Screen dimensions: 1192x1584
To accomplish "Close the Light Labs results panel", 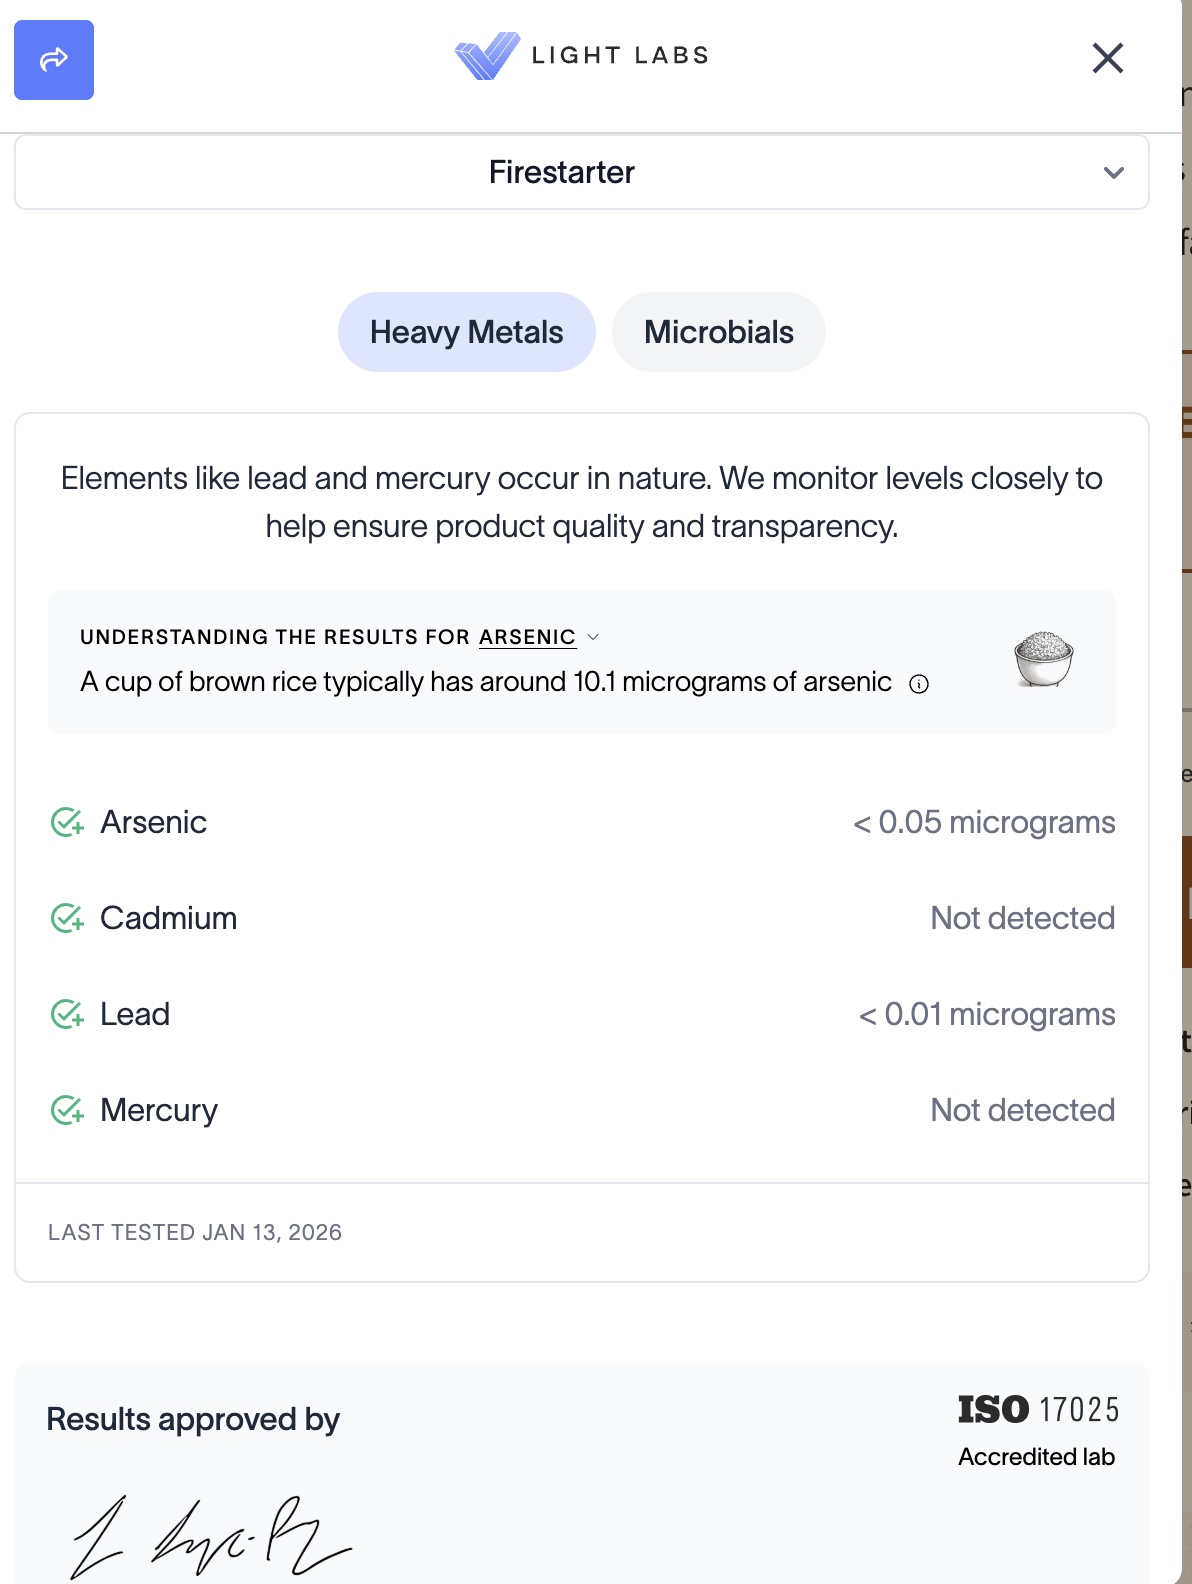I will pyautogui.click(x=1107, y=58).
